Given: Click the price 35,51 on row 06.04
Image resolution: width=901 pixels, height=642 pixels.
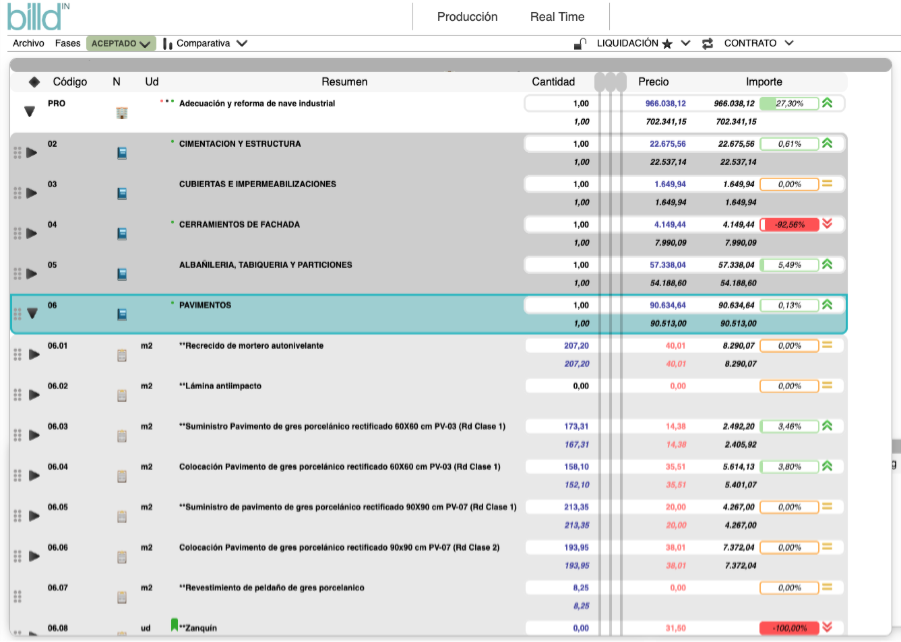Looking at the screenshot, I should [x=676, y=467].
